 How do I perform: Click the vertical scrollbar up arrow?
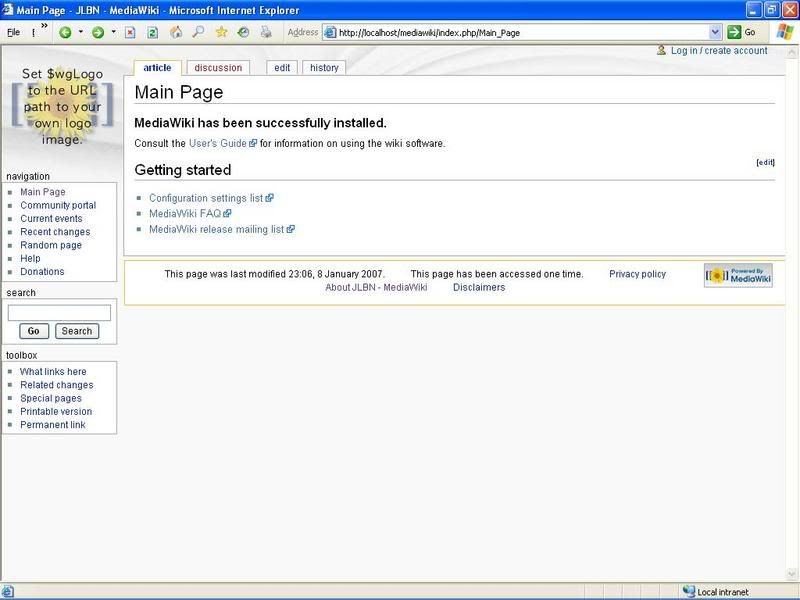pyautogui.click(x=792, y=52)
